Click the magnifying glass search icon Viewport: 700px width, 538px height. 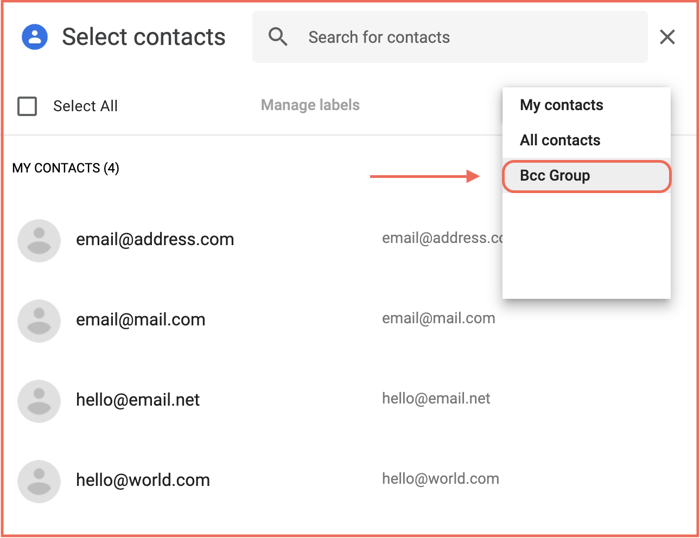tap(278, 38)
